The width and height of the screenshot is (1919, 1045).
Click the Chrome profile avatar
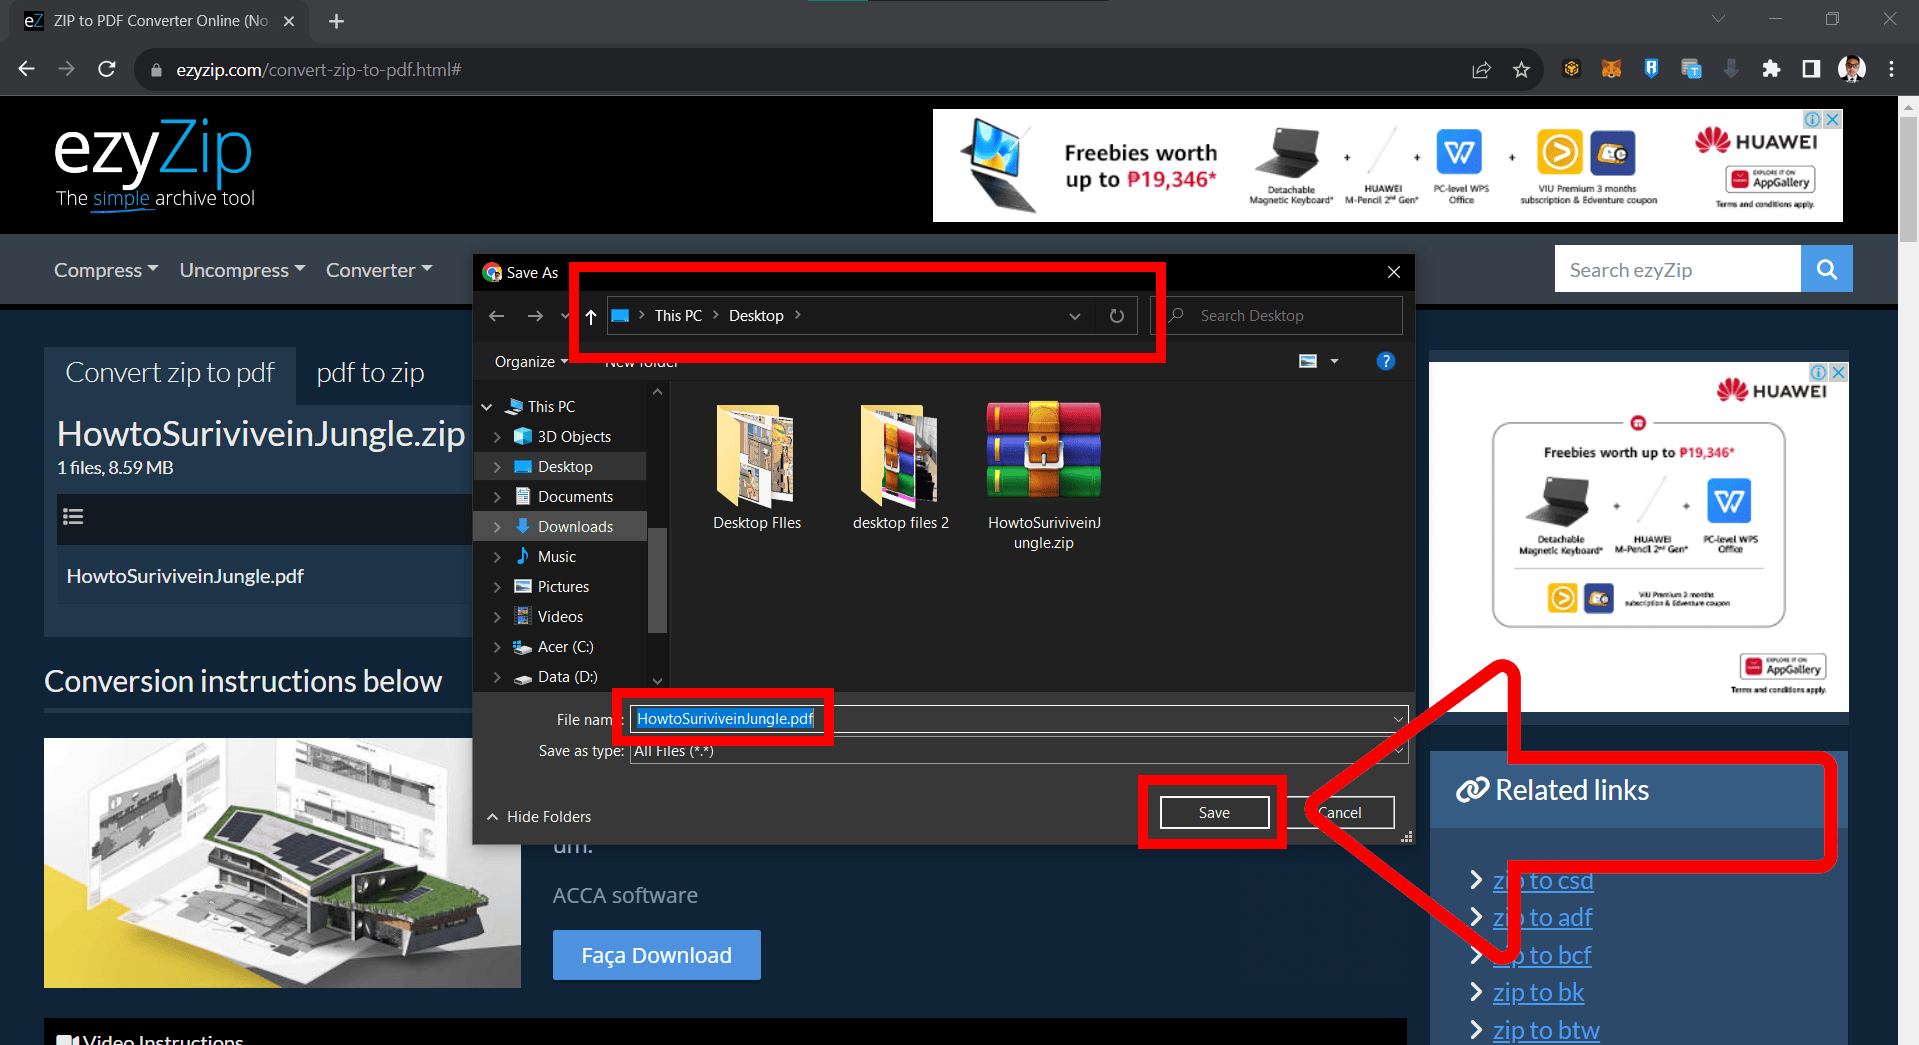click(x=1851, y=69)
